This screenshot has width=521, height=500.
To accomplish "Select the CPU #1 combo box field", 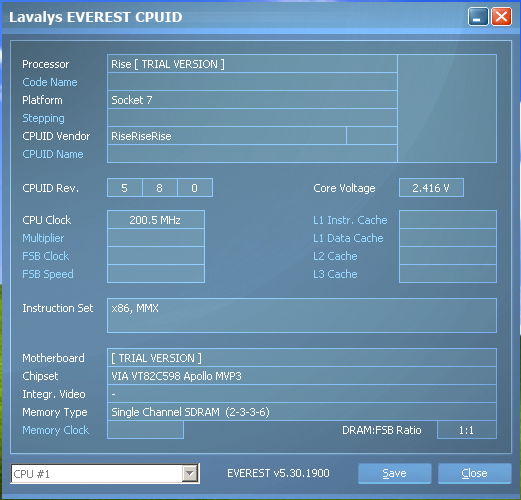I will 105,473.
